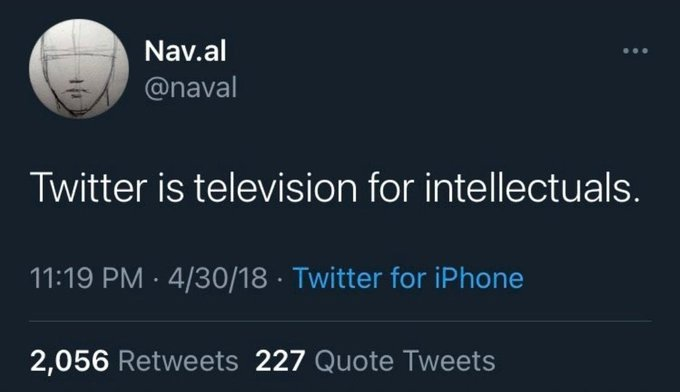Click the word Quote in the stats row
The height and width of the screenshot is (392, 680).
[354, 361]
